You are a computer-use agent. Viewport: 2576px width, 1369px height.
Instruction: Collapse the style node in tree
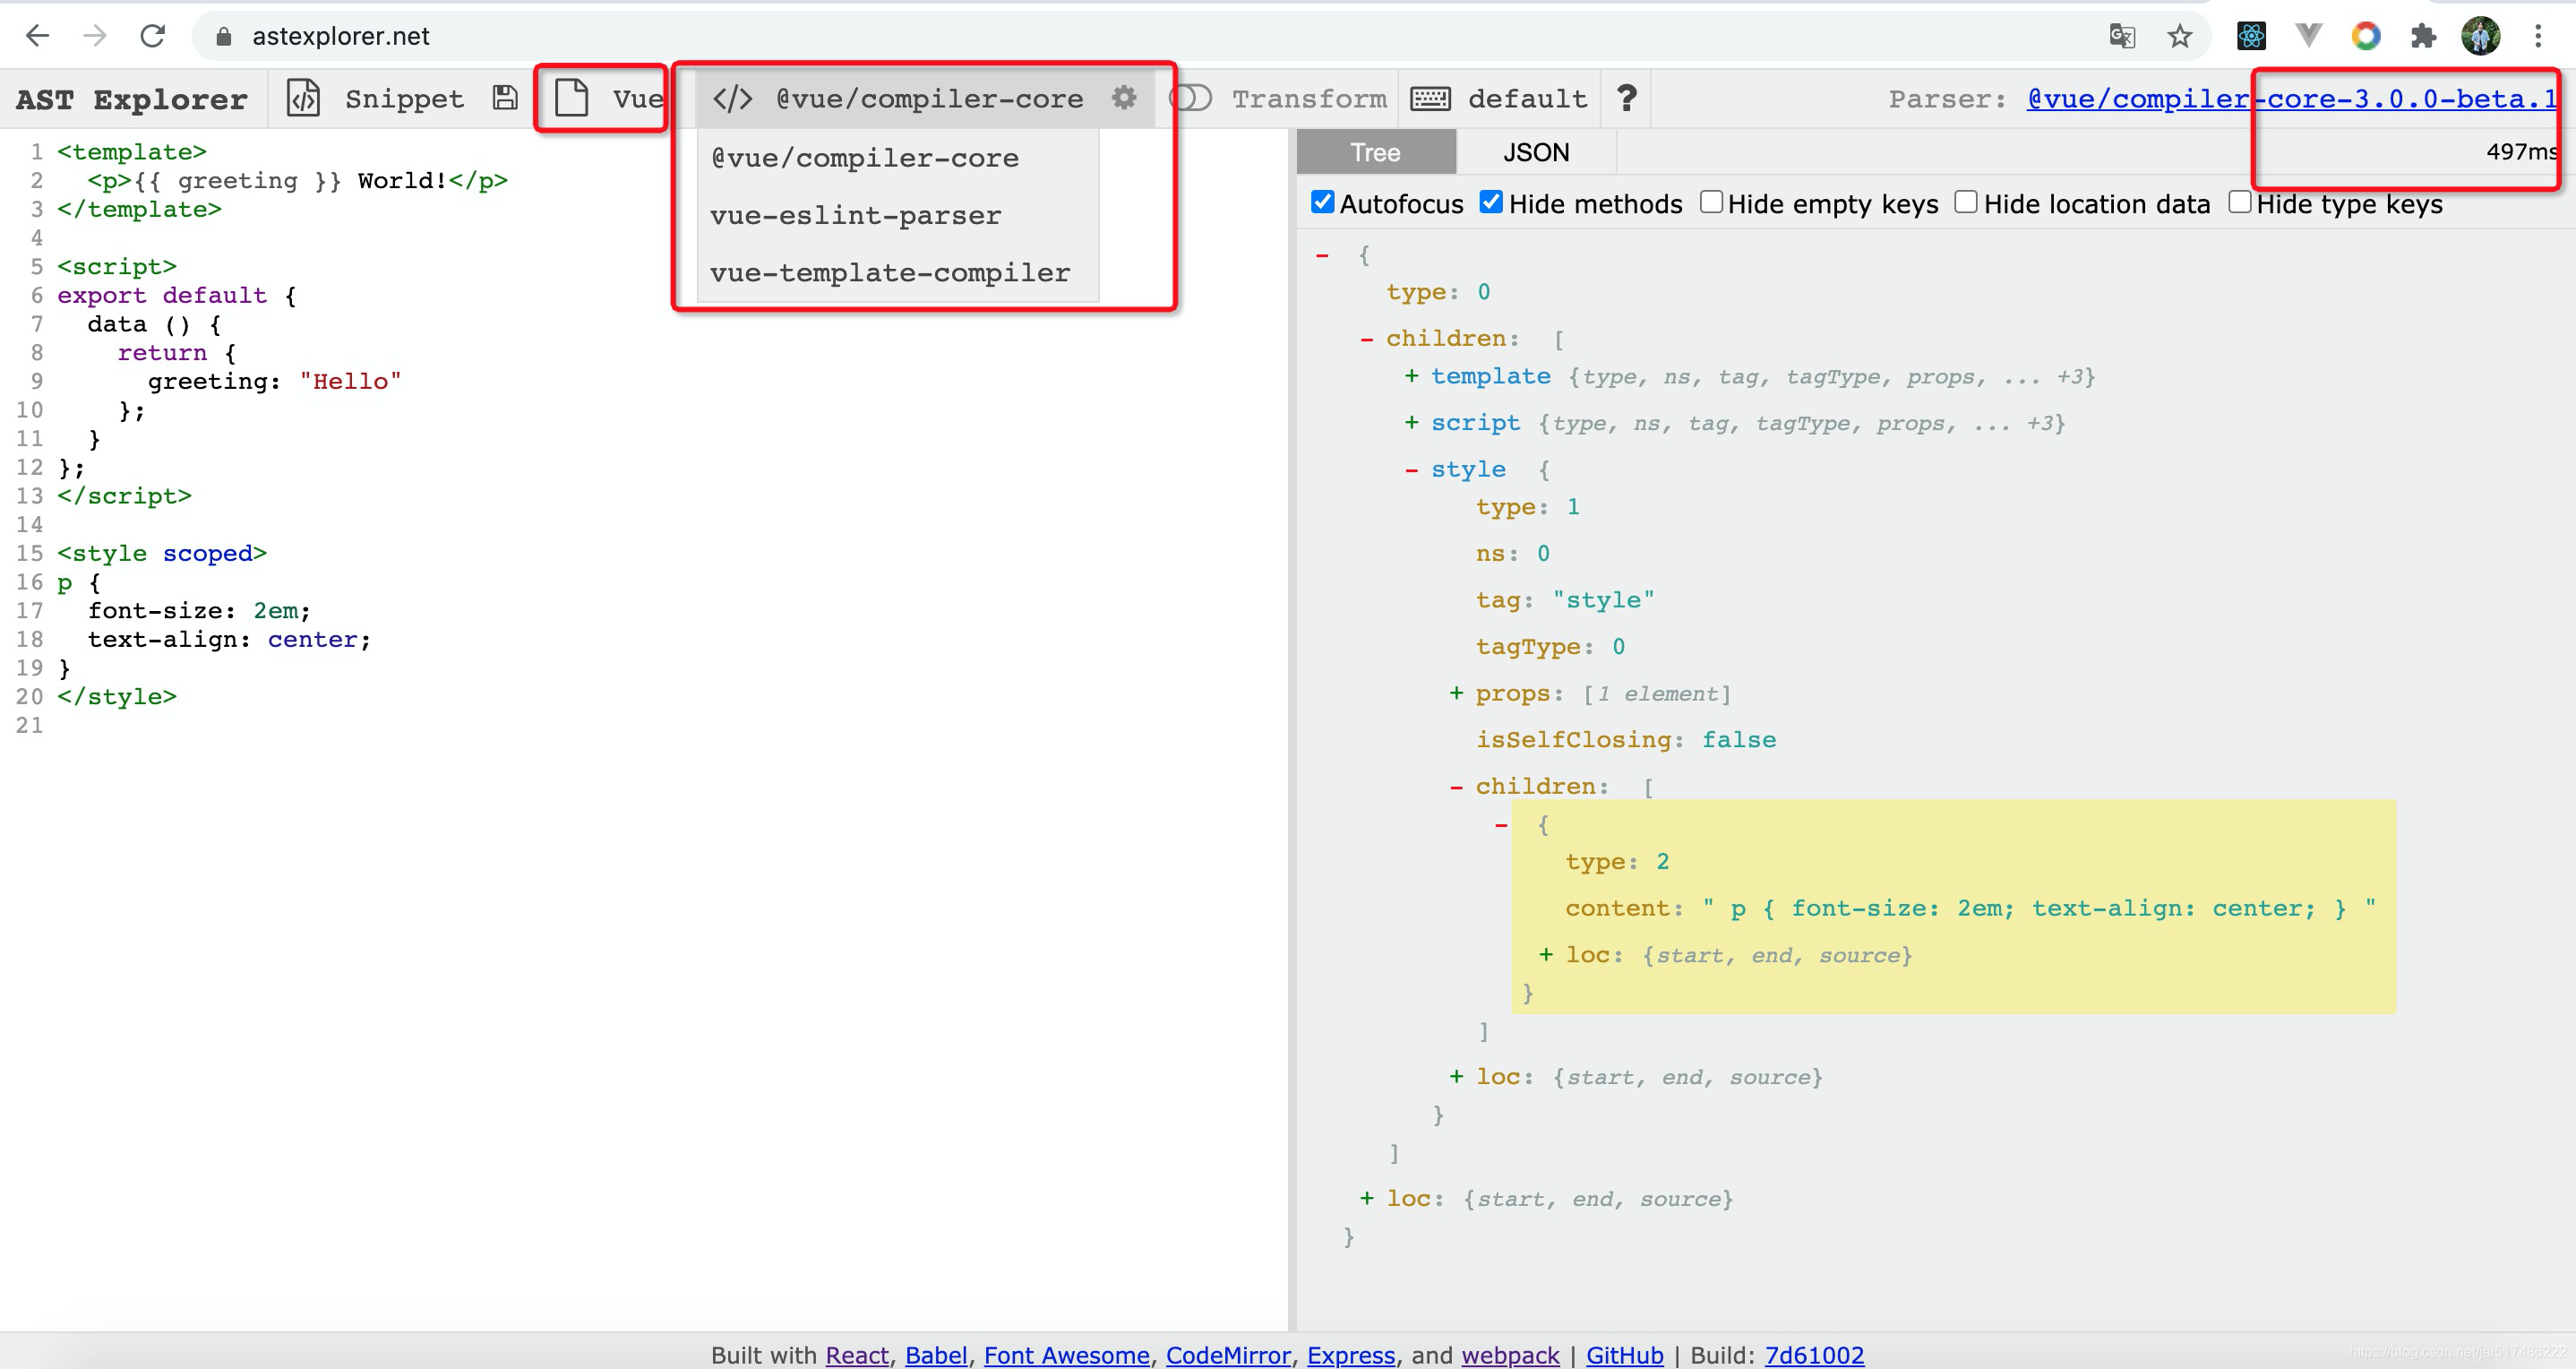[1411, 470]
